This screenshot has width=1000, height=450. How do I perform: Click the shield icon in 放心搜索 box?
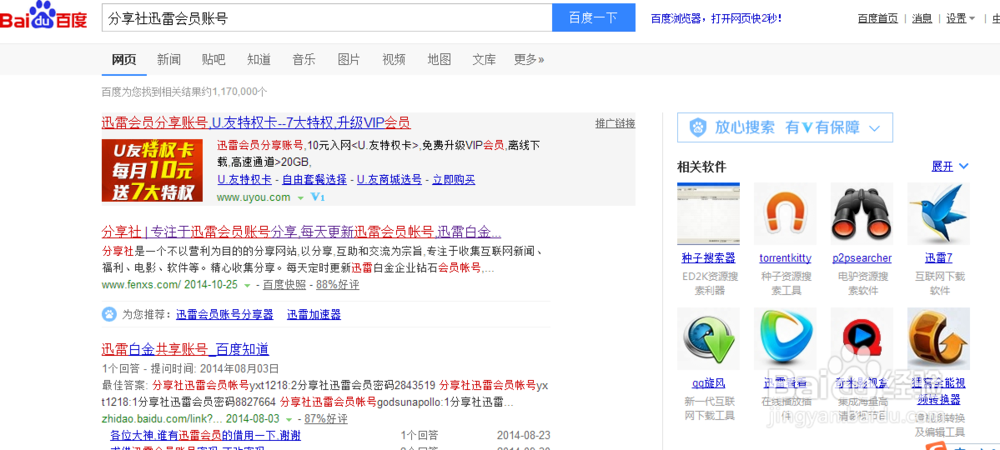pyautogui.click(x=698, y=127)
